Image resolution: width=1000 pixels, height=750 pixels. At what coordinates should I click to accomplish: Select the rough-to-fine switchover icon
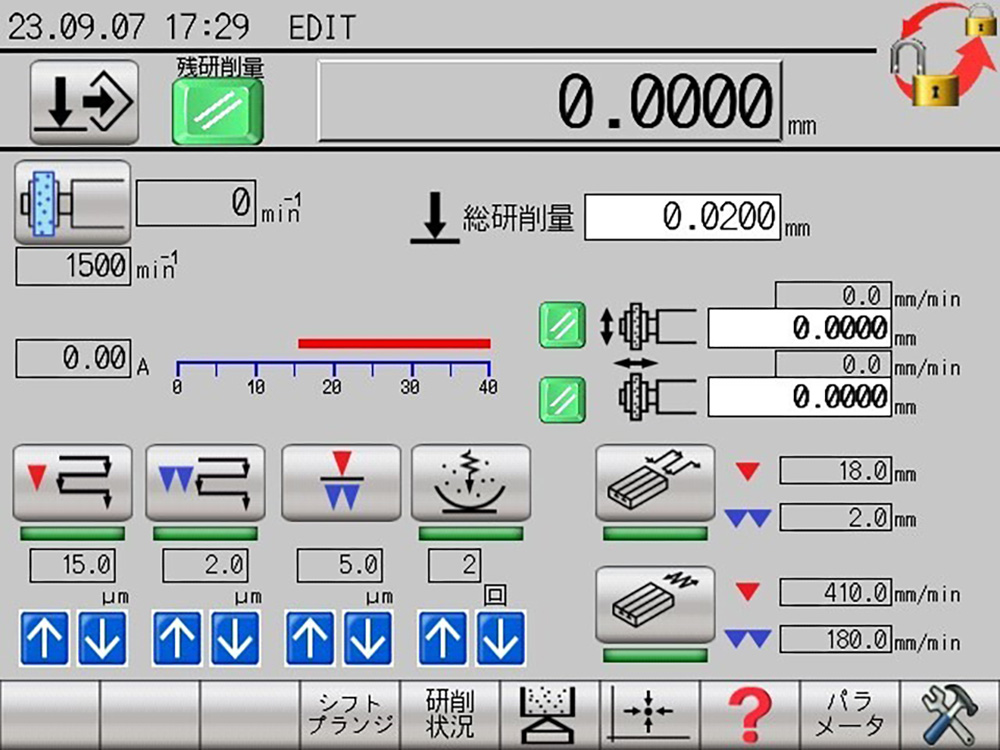[341, 483]
